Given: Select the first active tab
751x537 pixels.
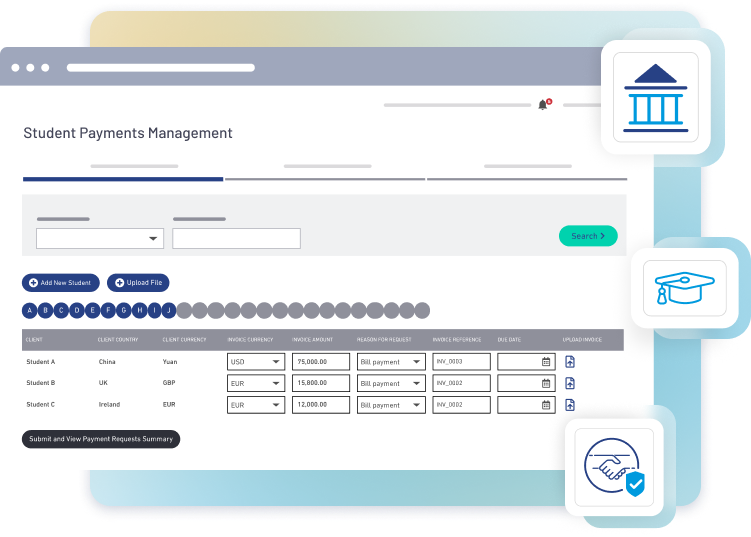Looking at the screenshot, I should [123, 172].
